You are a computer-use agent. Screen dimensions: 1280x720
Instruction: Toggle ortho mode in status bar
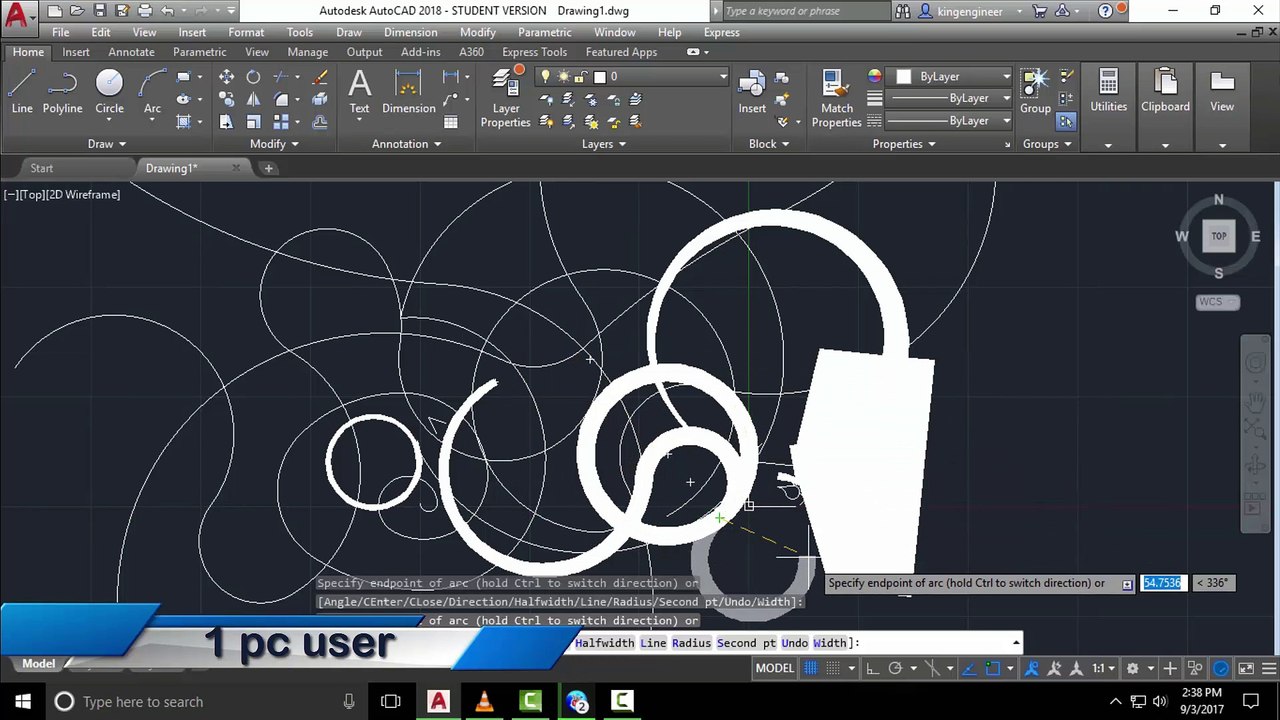(872, 668)
